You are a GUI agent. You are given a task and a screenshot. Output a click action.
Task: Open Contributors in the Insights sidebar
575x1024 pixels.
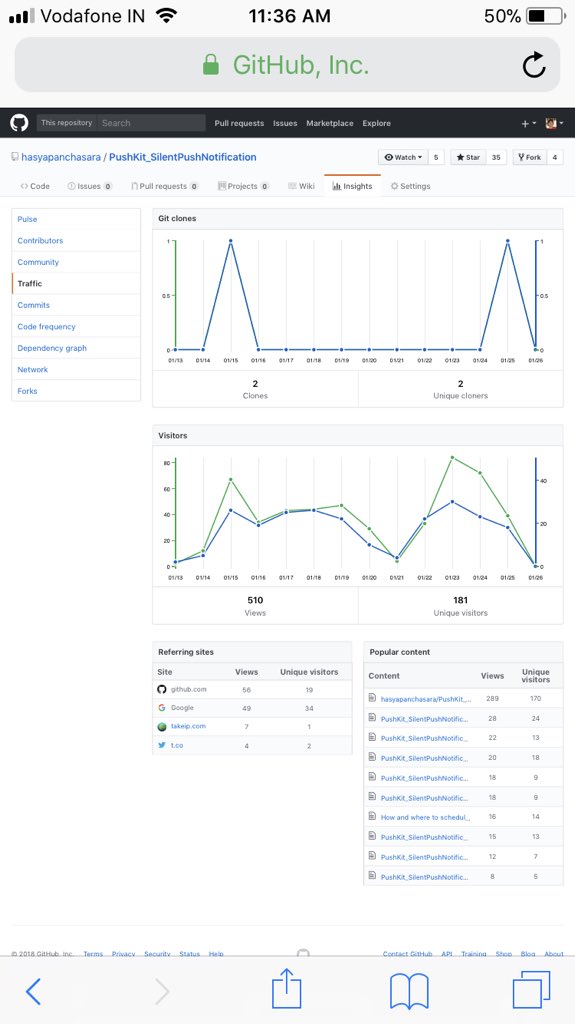pyautogui.click(x=76, y=241)
